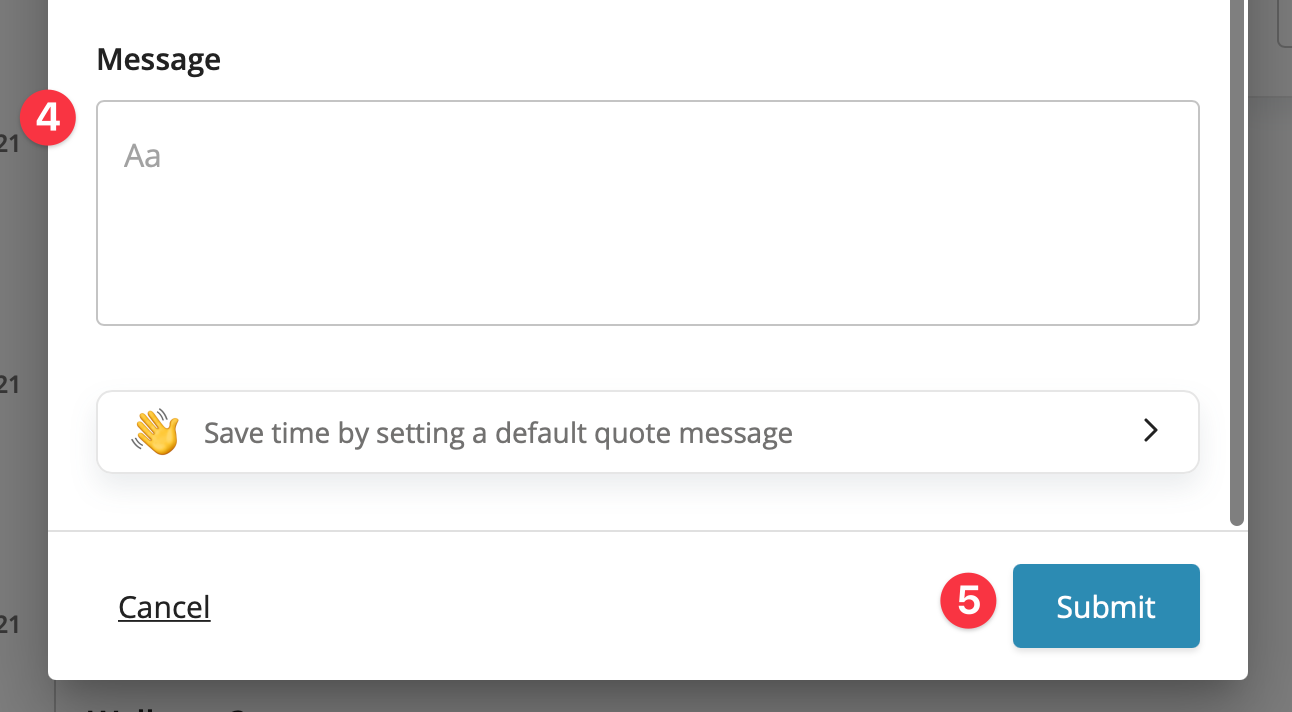Click the topmost "21" label behind the dialog
This screenshot has height=712, width=1292.
9,145
